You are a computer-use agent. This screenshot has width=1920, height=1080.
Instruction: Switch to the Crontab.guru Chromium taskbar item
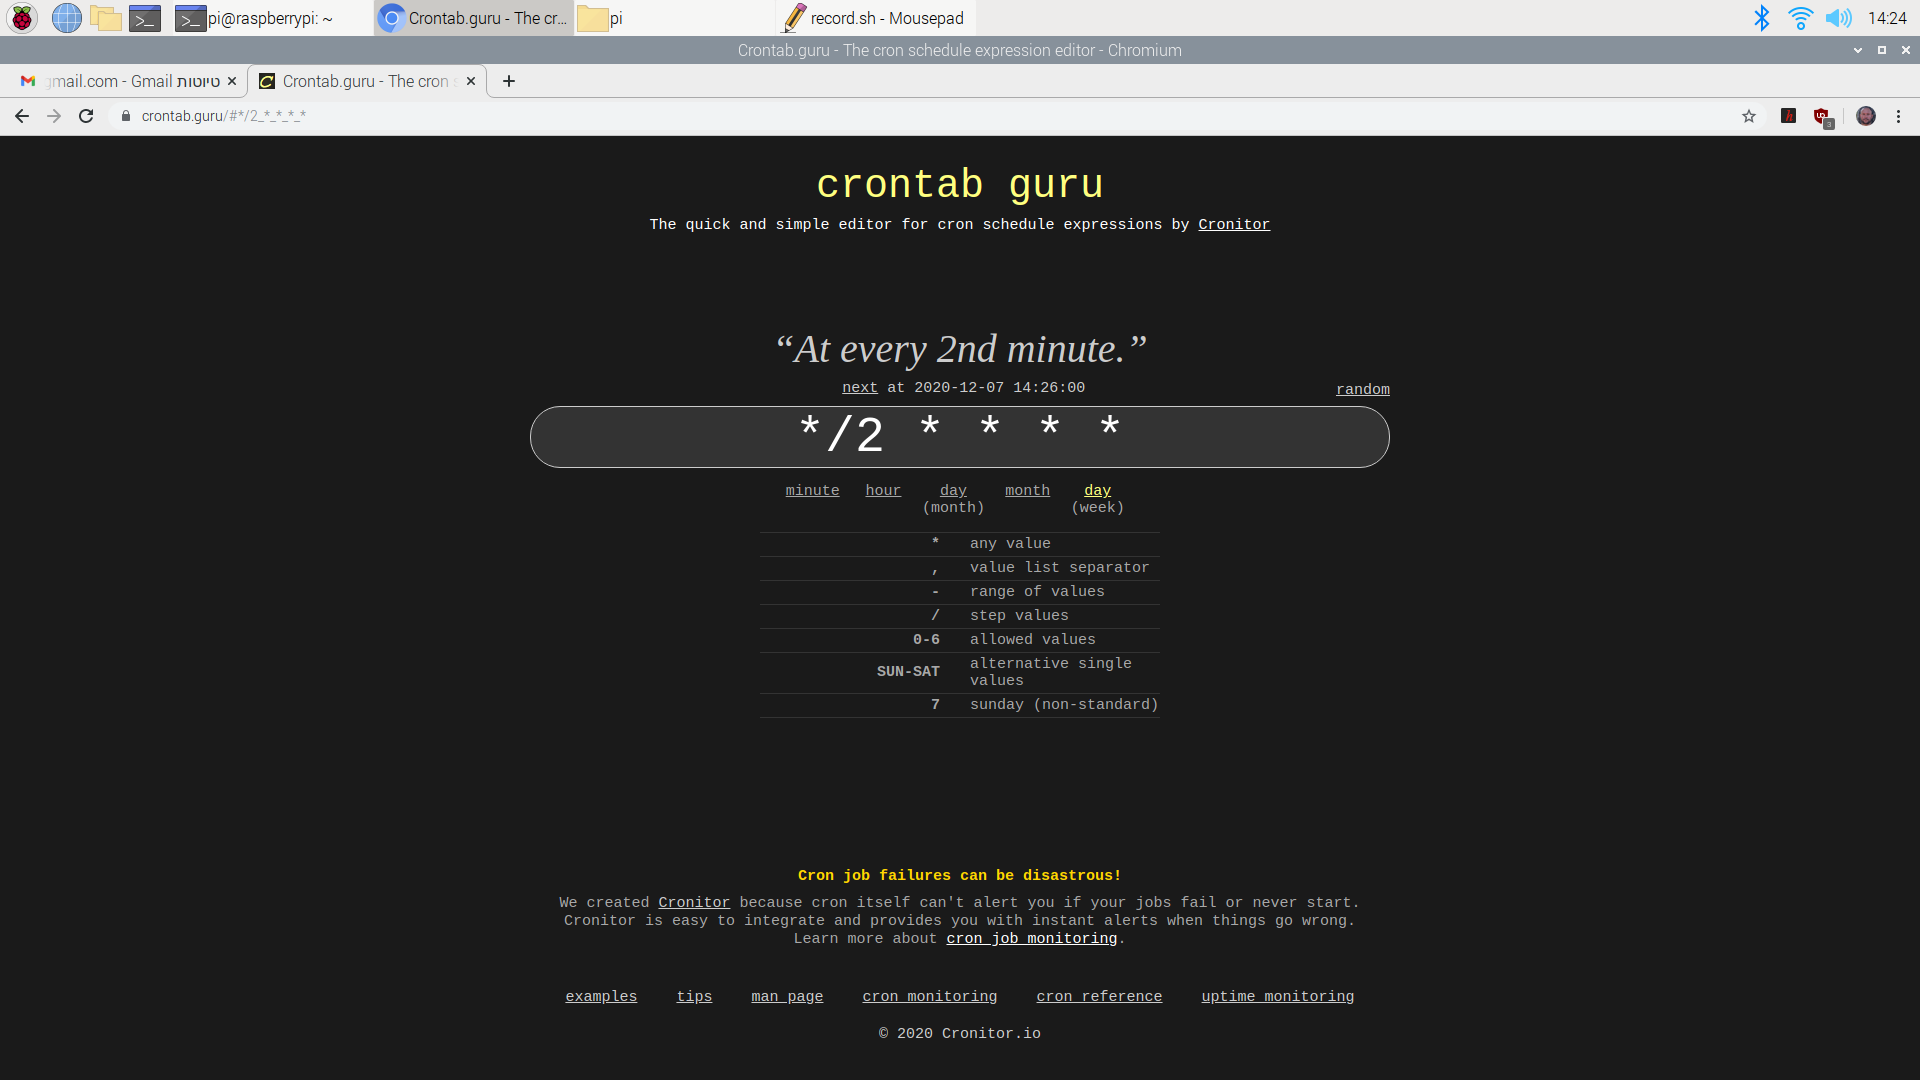(474, 18)
